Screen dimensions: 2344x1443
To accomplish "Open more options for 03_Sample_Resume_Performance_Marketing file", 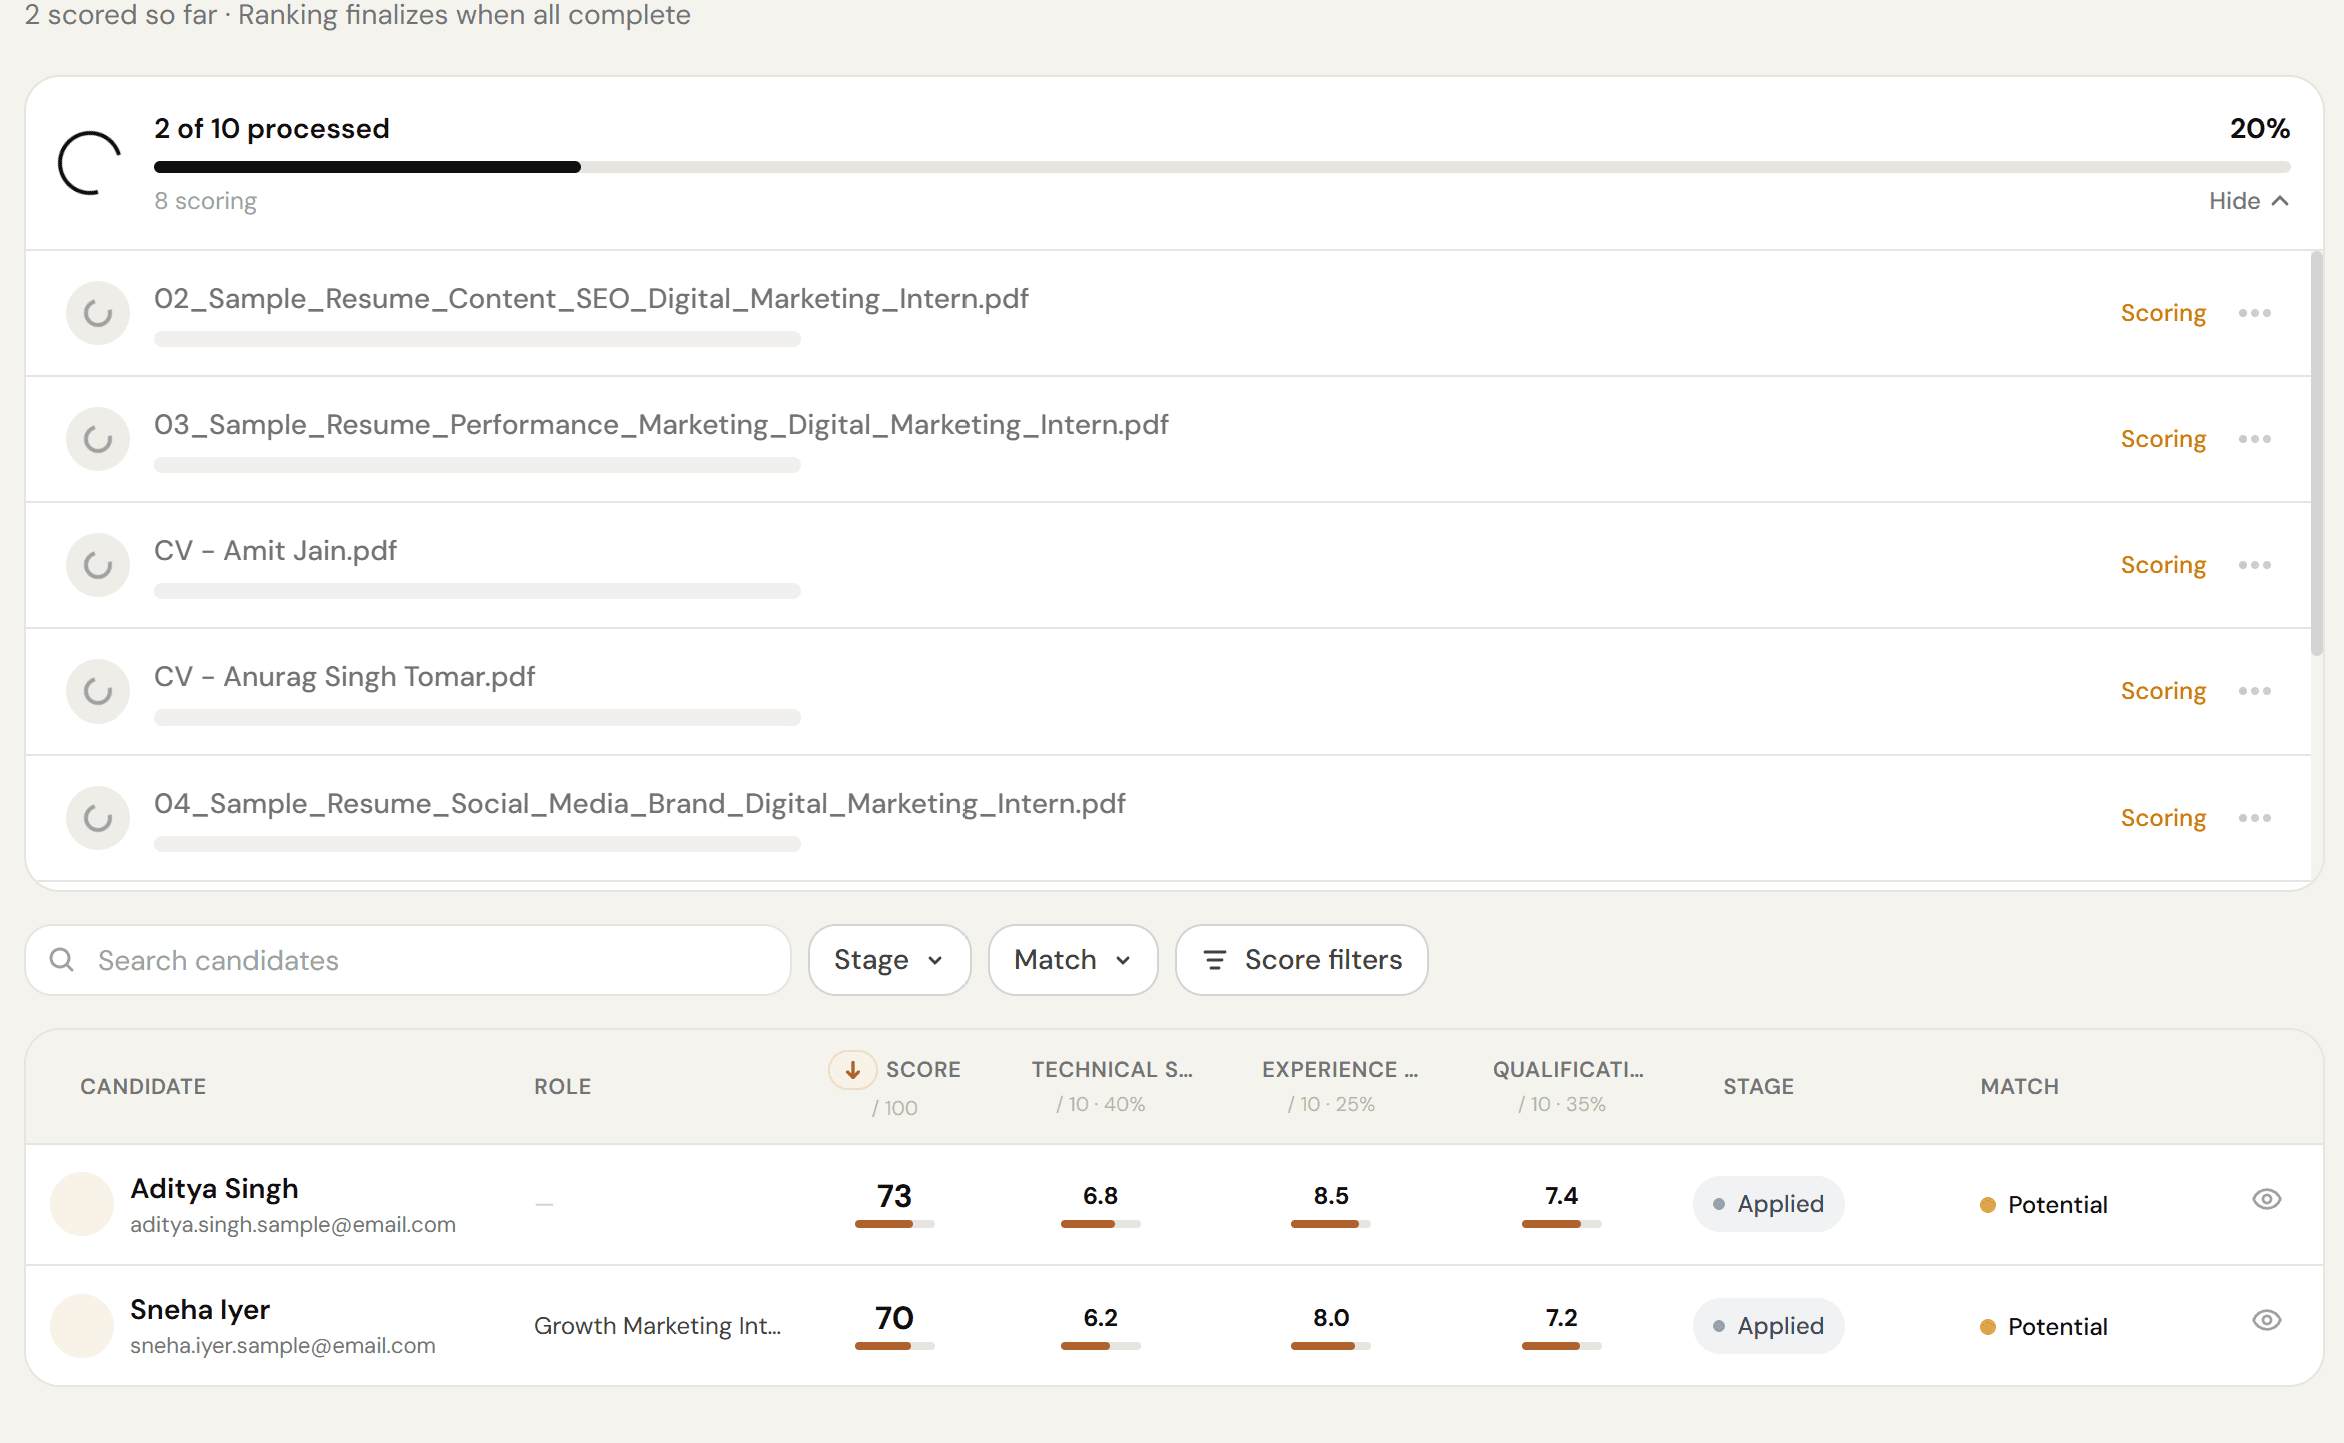I will (2254, 439).
